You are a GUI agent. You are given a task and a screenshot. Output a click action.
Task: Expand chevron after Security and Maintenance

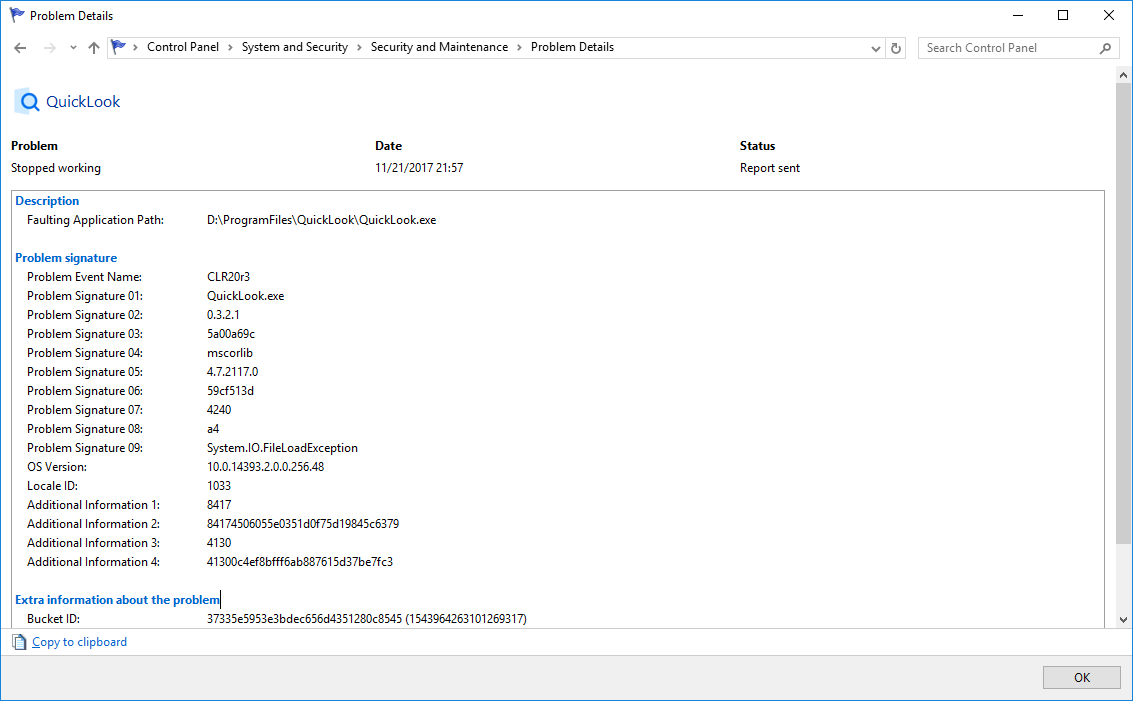coord(520,48)
